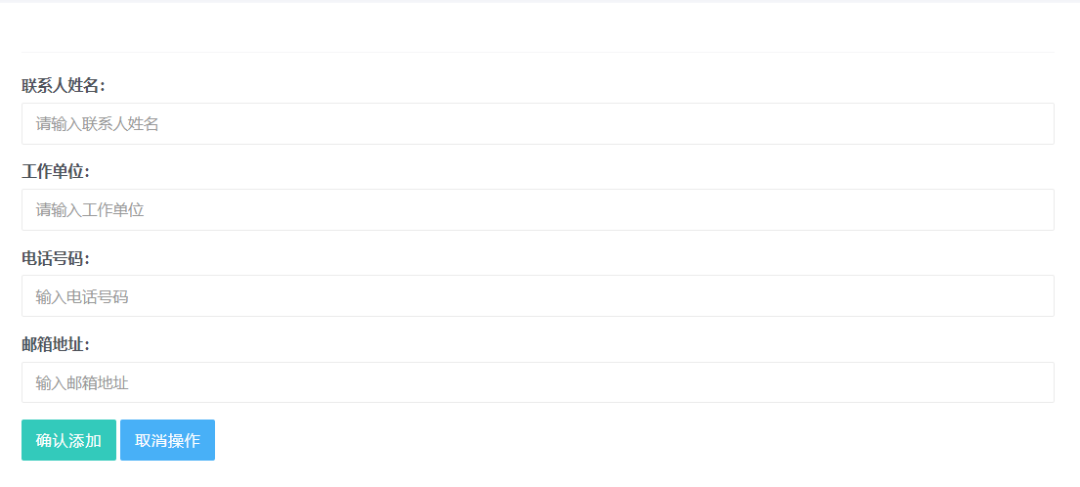Click the 确认添加 confirm add button
Viewport: 1080px width, 487px height.
69,440
